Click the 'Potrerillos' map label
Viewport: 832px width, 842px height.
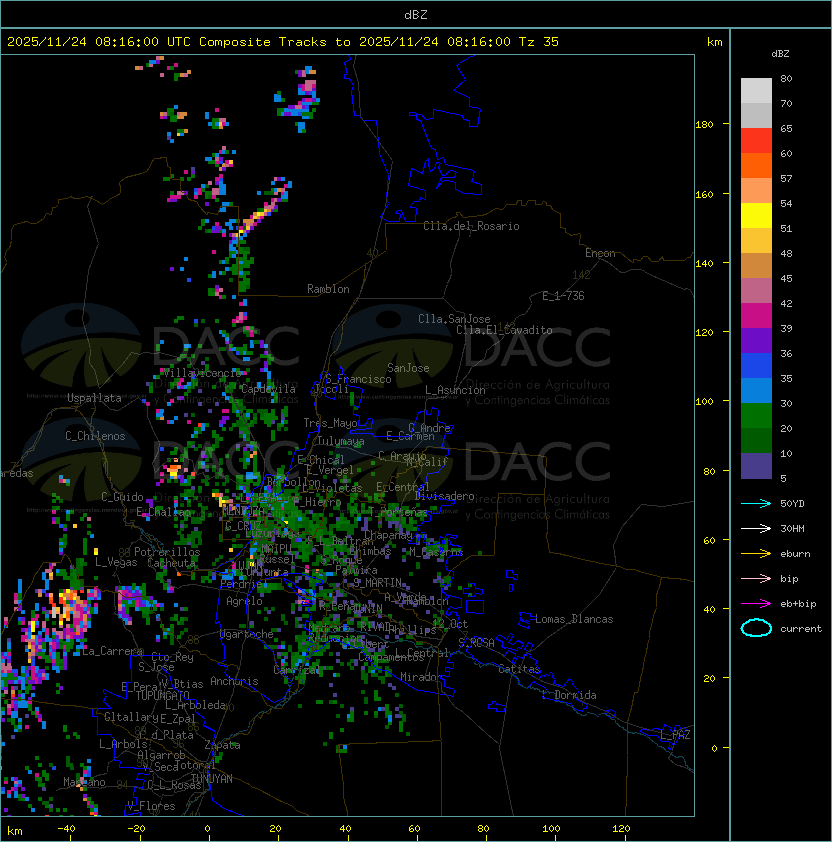point(167,552)
